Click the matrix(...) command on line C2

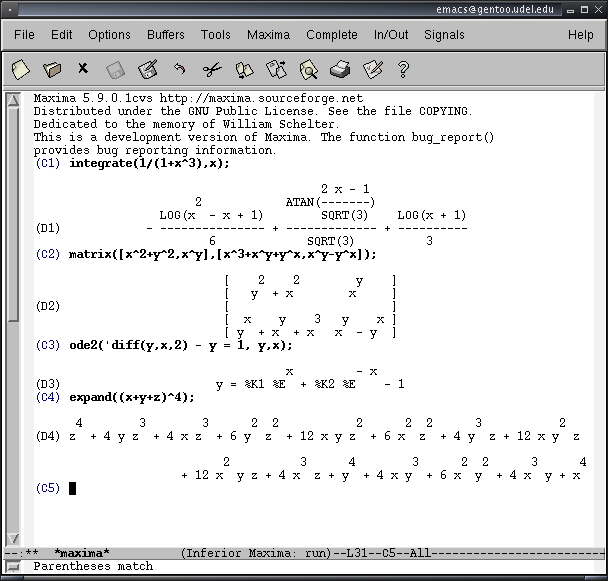pyautogui.click(x=223, y=254)
